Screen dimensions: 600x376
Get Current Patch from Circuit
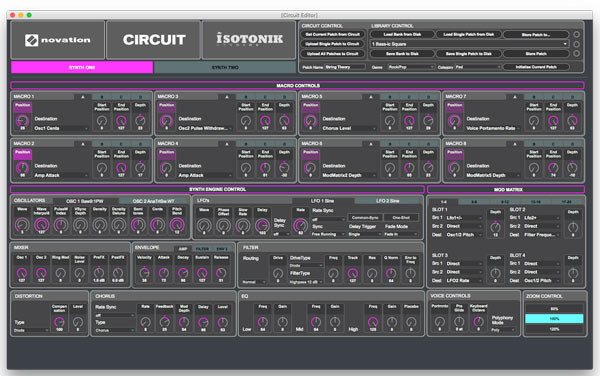coord(332,34)
